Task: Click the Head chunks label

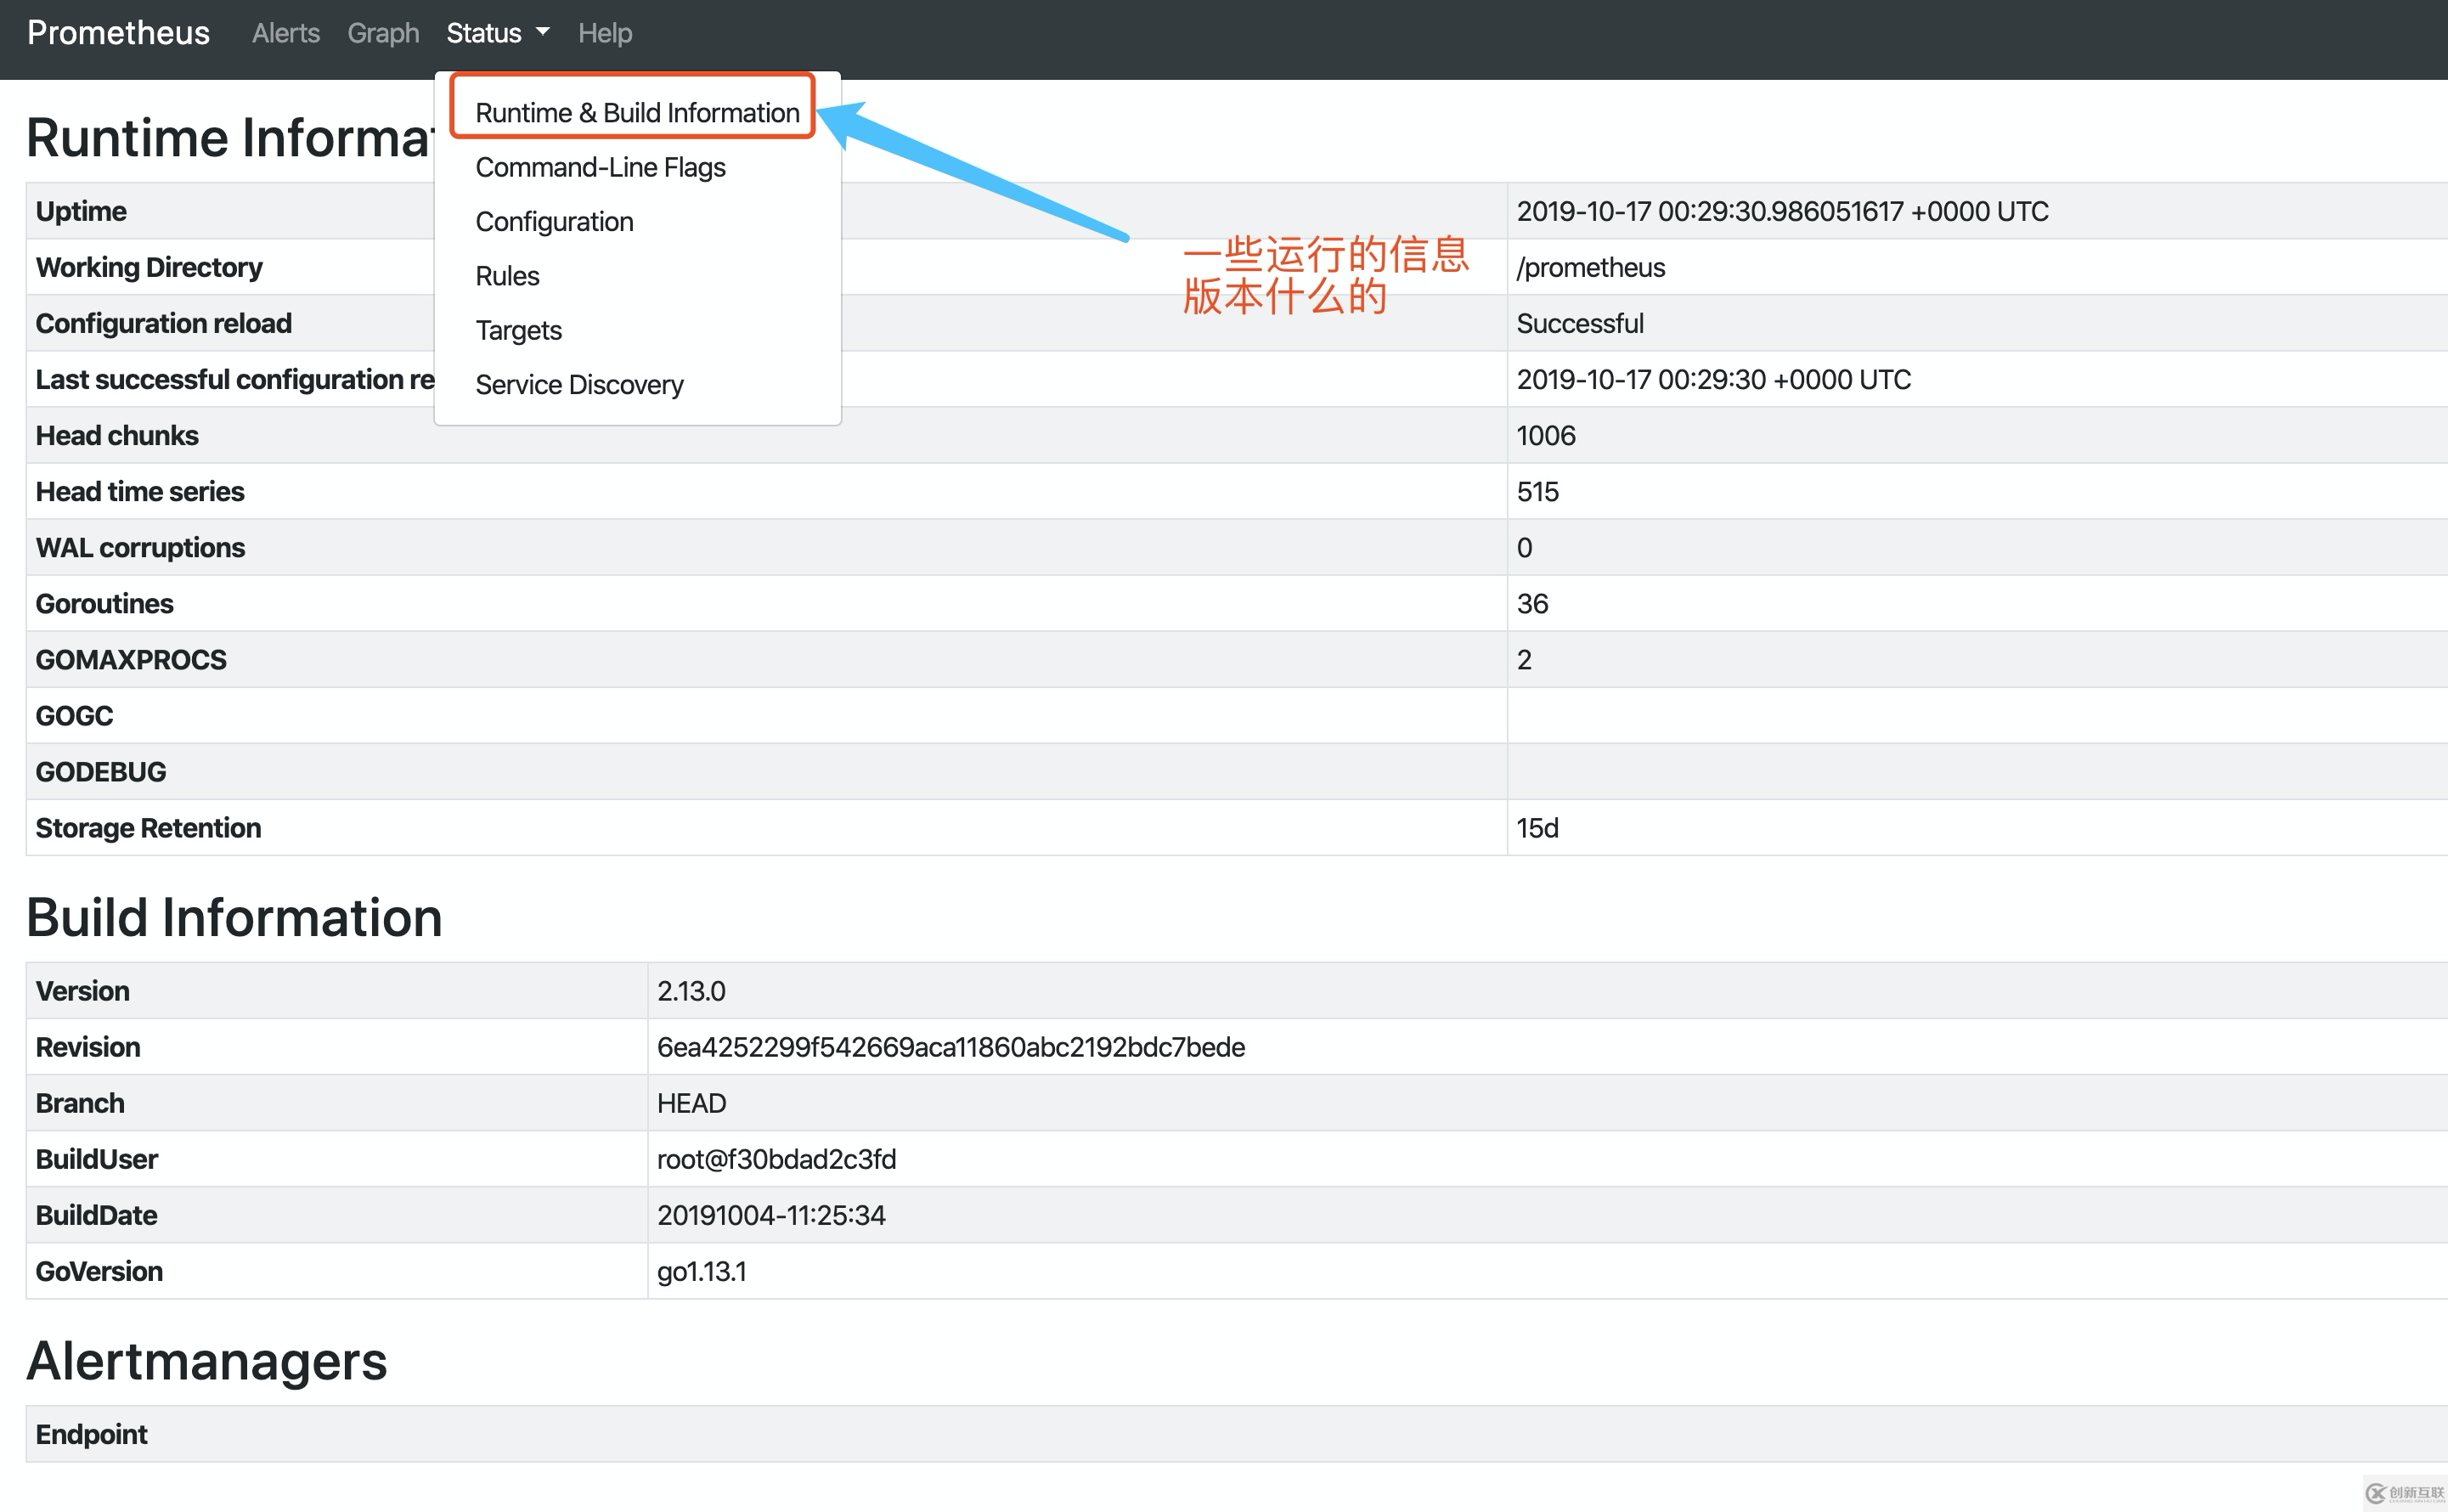Action: click(x=117, y=435)
